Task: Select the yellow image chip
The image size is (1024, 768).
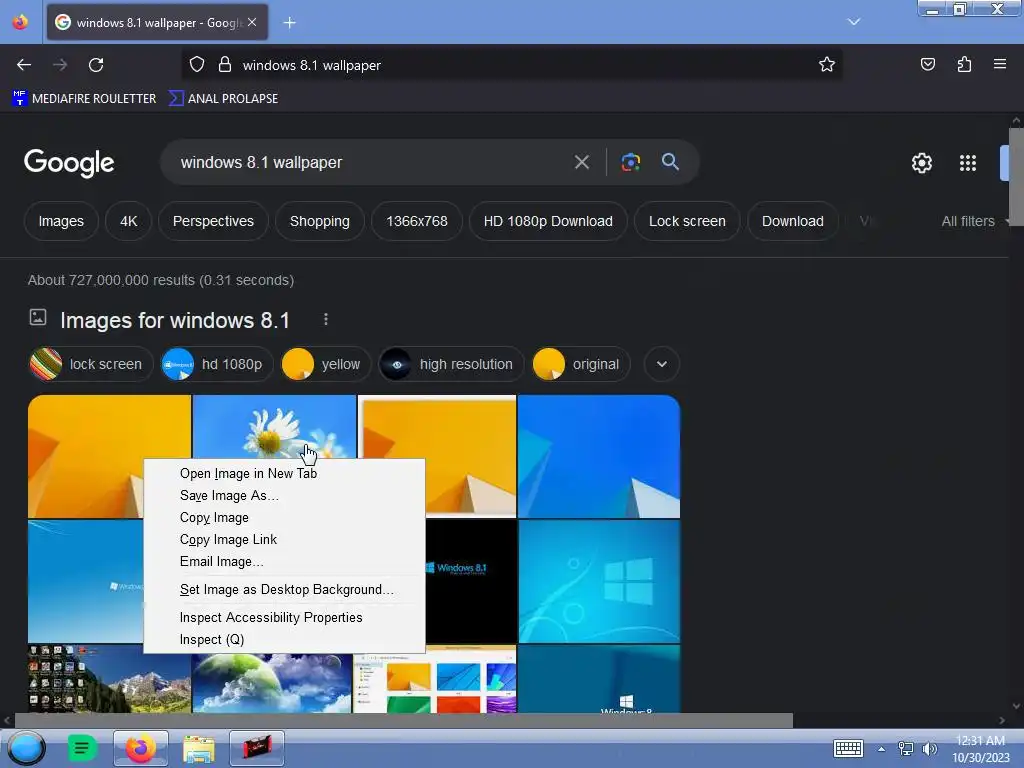Action: (x=325, y=364)
